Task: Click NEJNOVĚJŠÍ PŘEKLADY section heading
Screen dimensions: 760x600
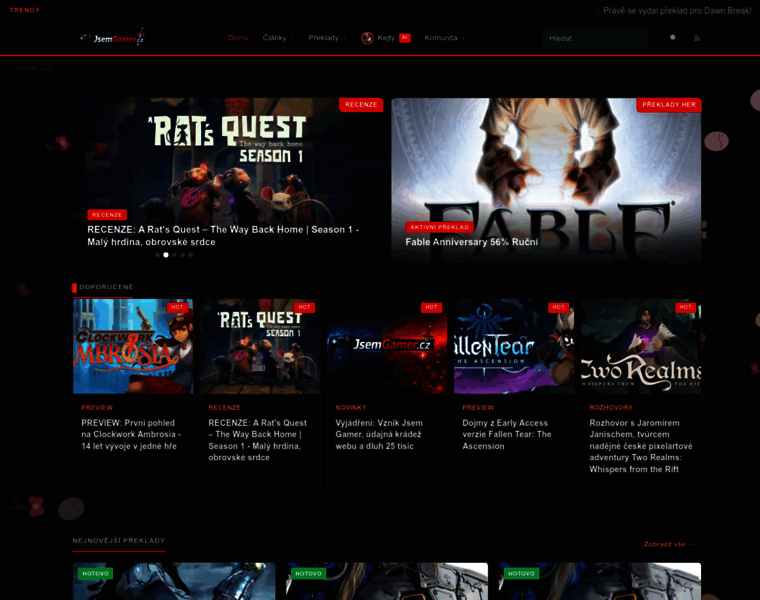Action: [119, 540]
